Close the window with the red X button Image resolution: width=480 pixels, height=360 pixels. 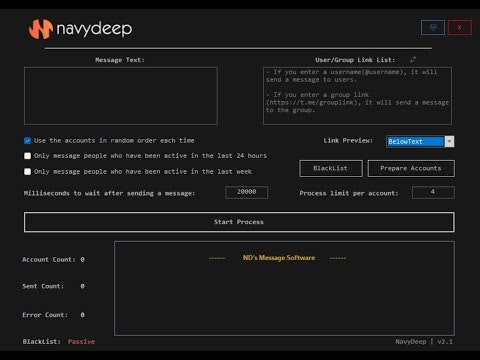(x=460, y=27)
